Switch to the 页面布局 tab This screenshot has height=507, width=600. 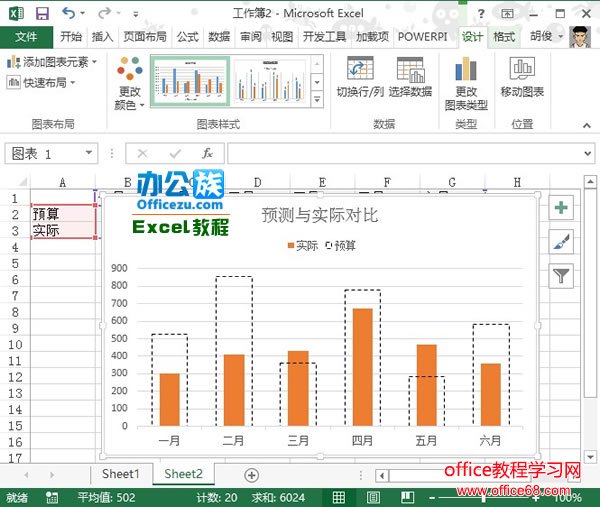[145, 37]
